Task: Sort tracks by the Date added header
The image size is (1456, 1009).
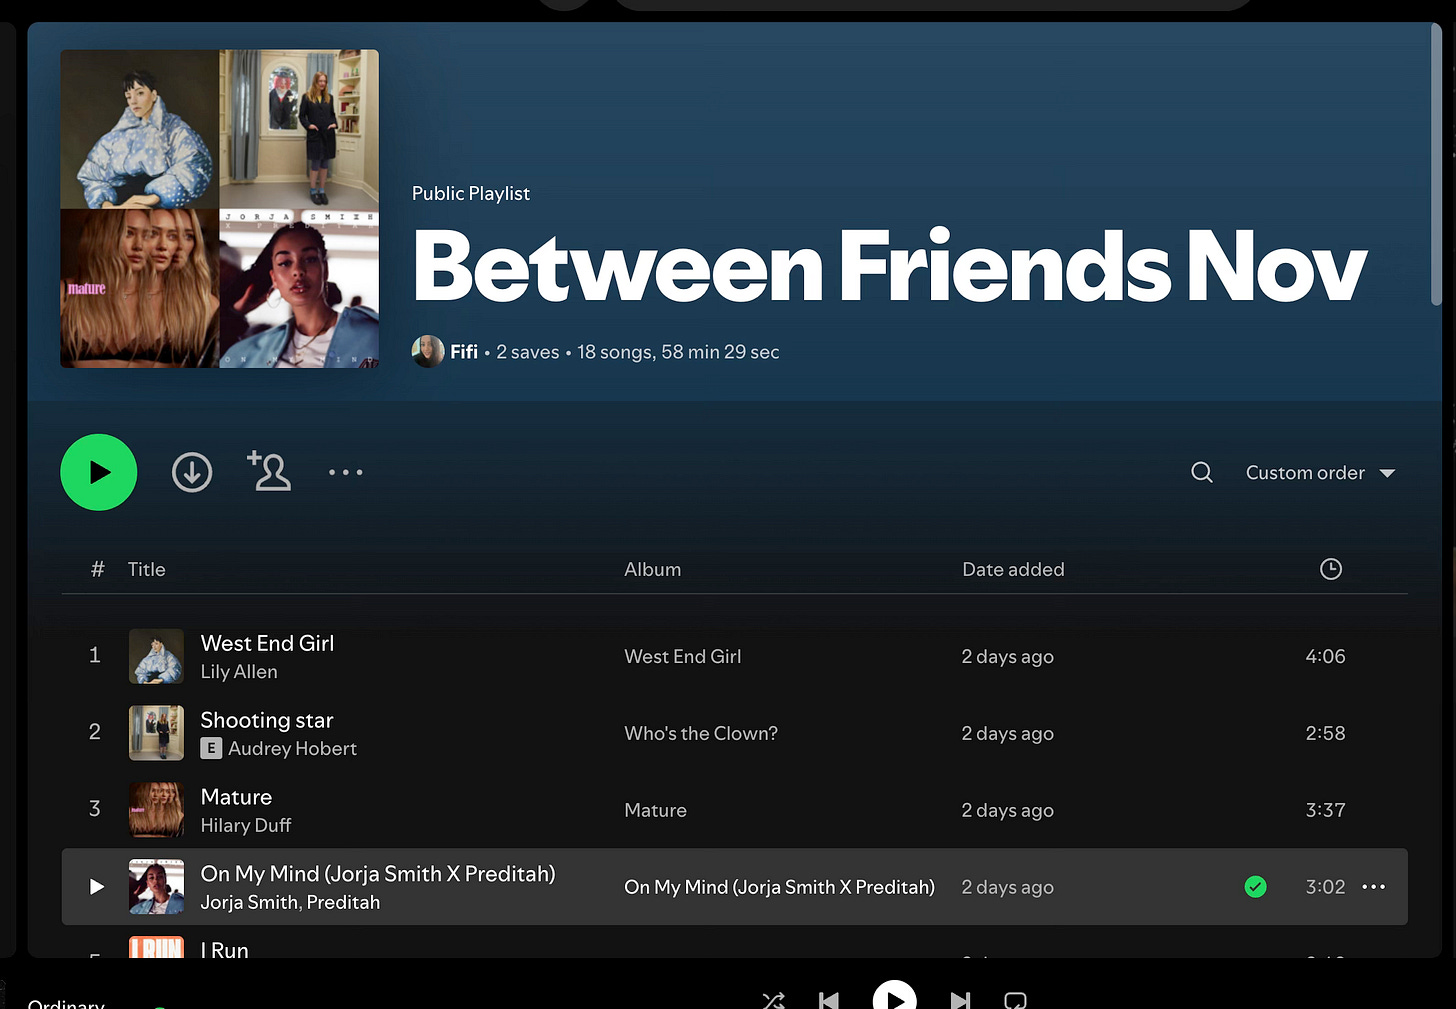Action: [1013, 569]
